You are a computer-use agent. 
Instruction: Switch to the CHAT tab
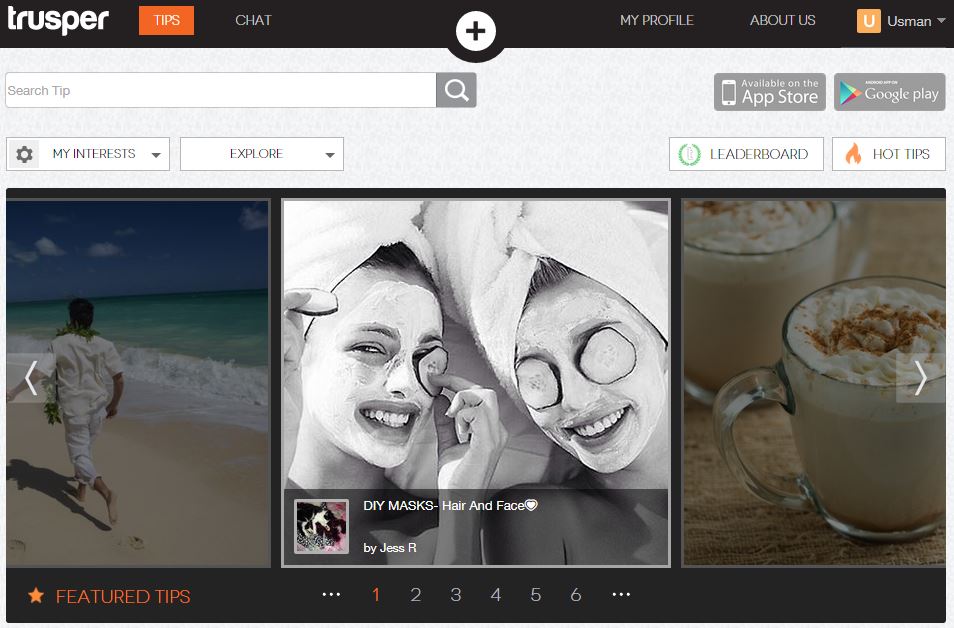coord(253,20)
